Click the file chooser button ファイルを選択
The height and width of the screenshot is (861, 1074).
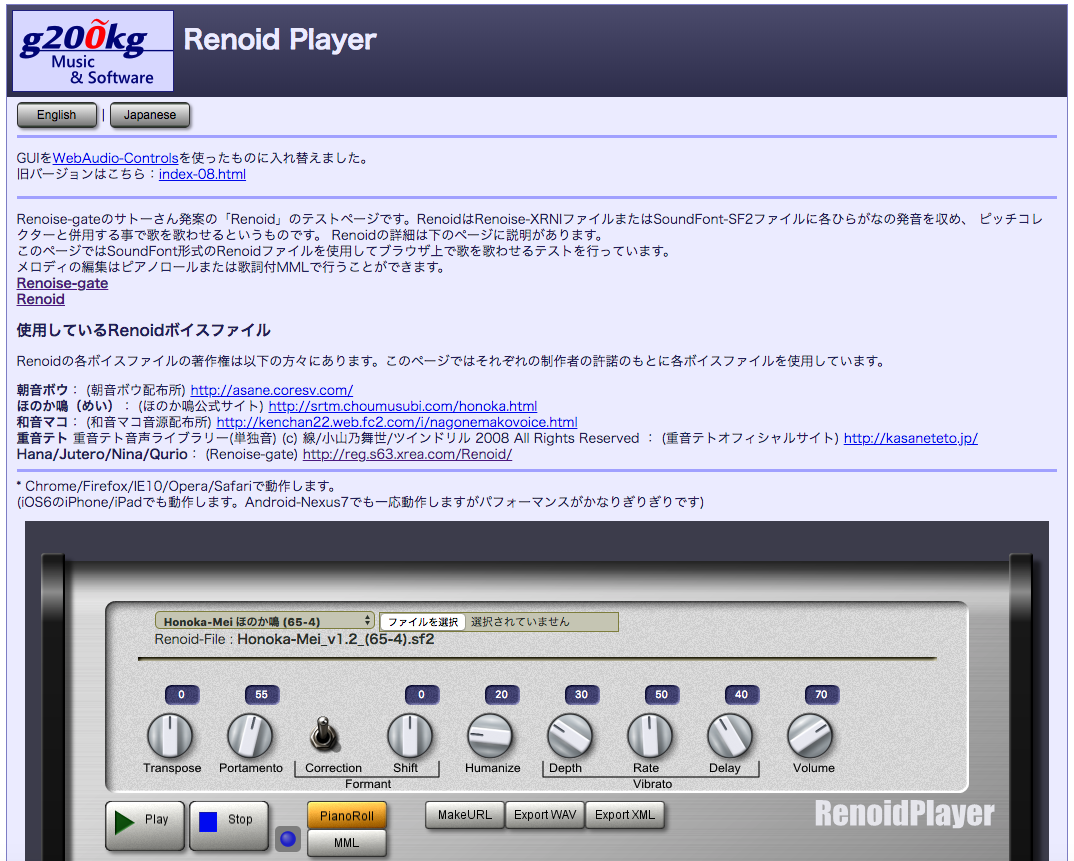point(423,622)
